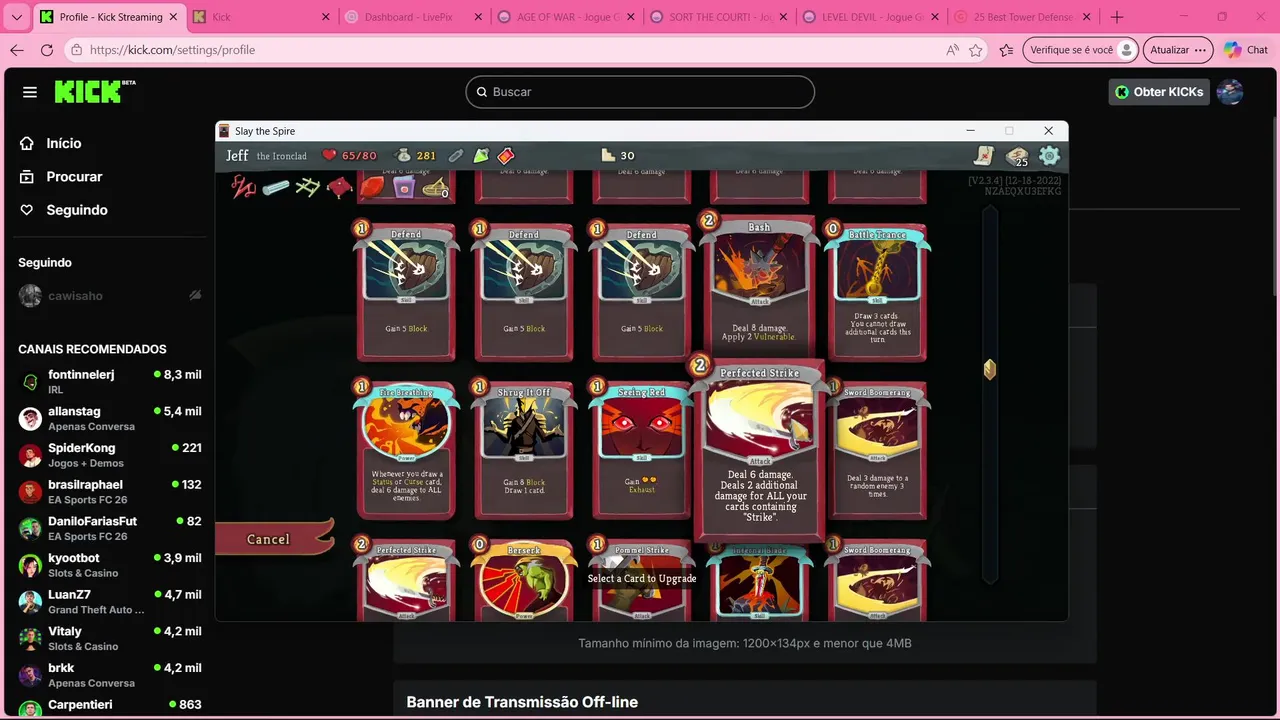Open recommended channel LuanZ7
This screenshot has height=720, width=1280.
(110, 601)
